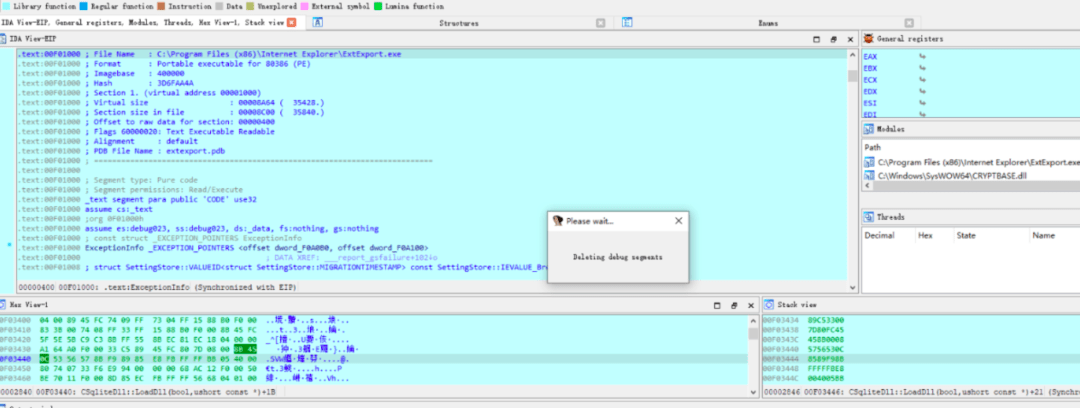Click the ExtExport.exe module icon

click(869, 163)
